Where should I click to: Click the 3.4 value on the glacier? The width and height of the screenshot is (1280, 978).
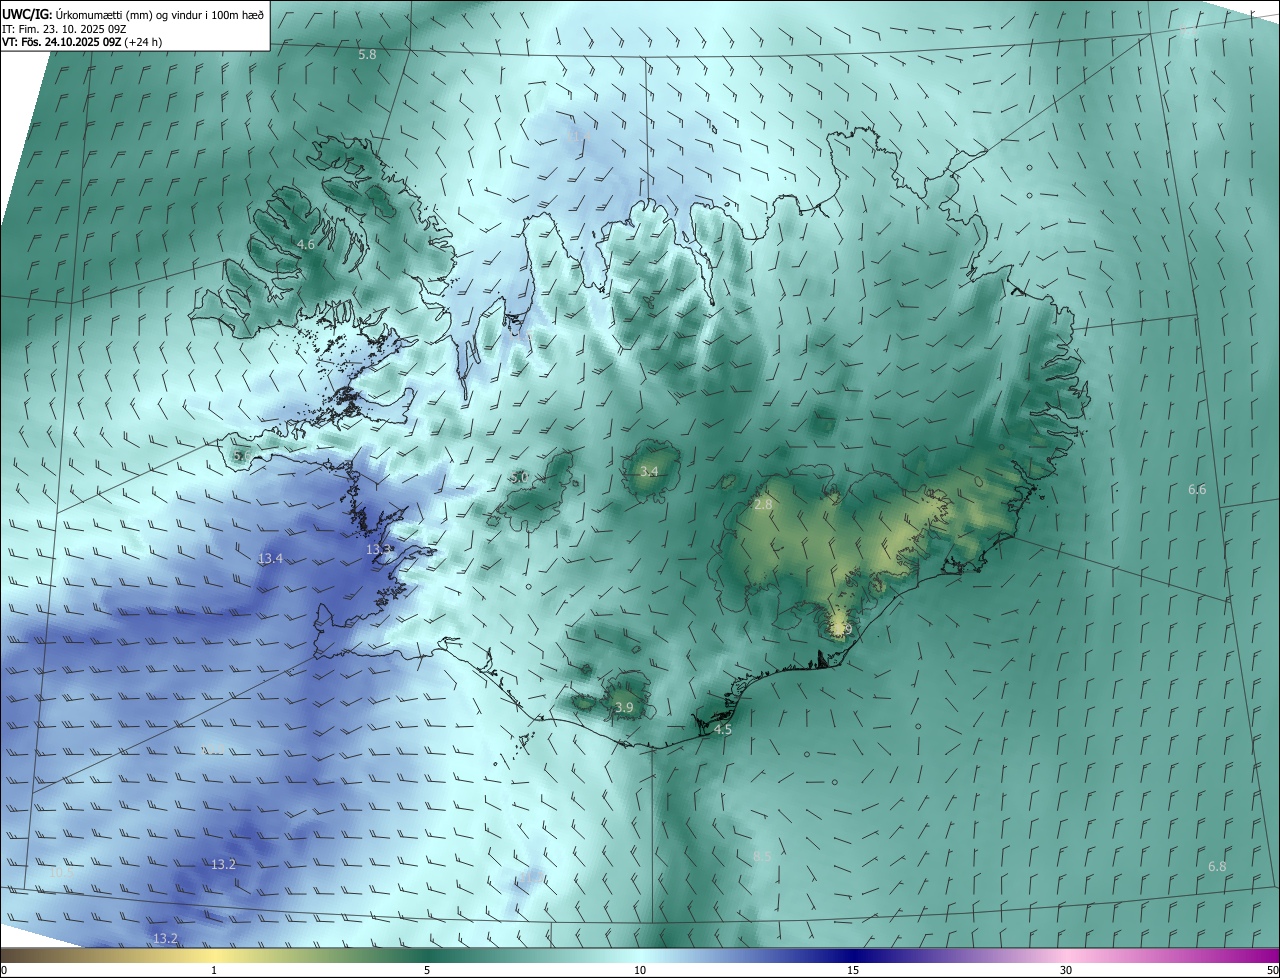[x=649, y=471]
